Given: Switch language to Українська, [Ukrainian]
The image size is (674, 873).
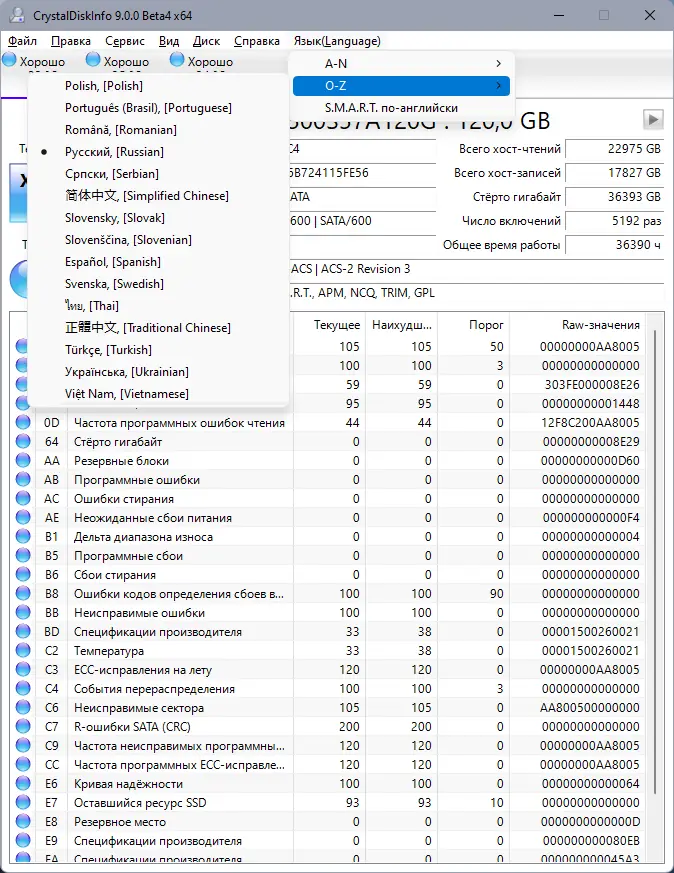Looking at the screenshot, I should click(125, 372).
